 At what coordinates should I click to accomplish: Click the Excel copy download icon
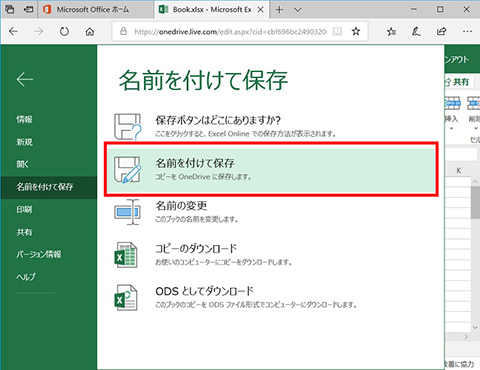(x=126, y=255)
